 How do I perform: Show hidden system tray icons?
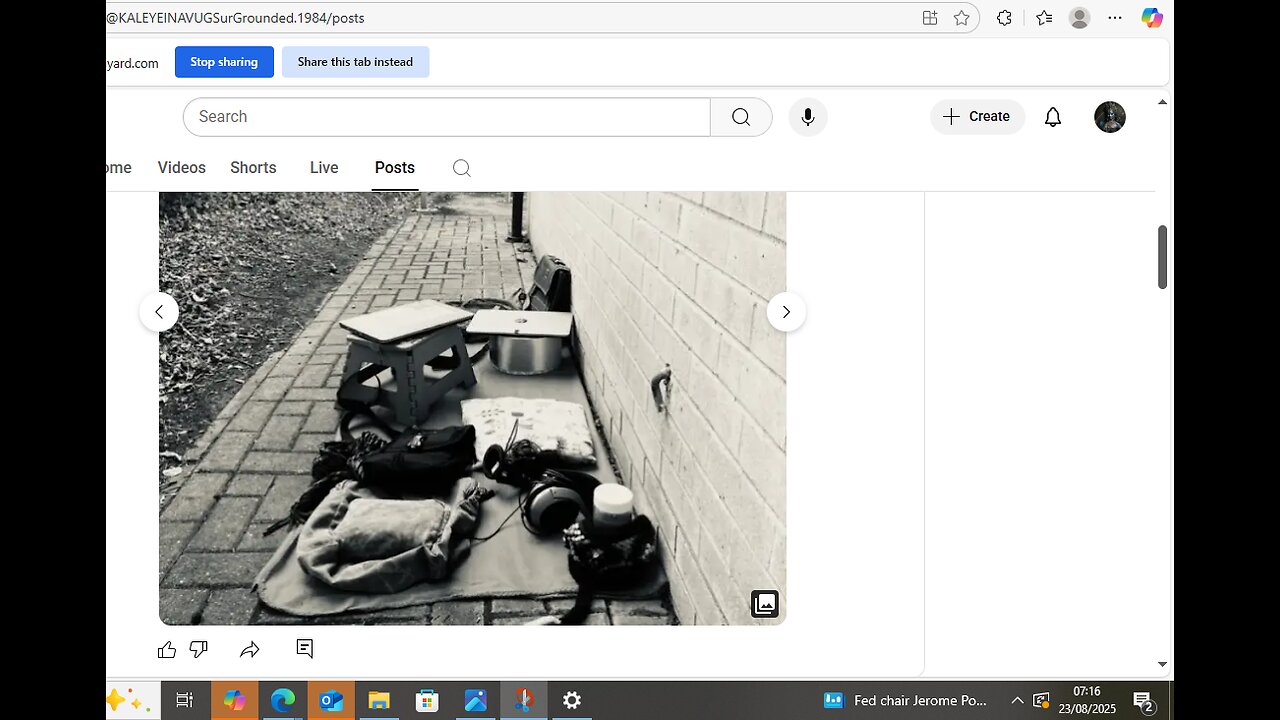1017,701
